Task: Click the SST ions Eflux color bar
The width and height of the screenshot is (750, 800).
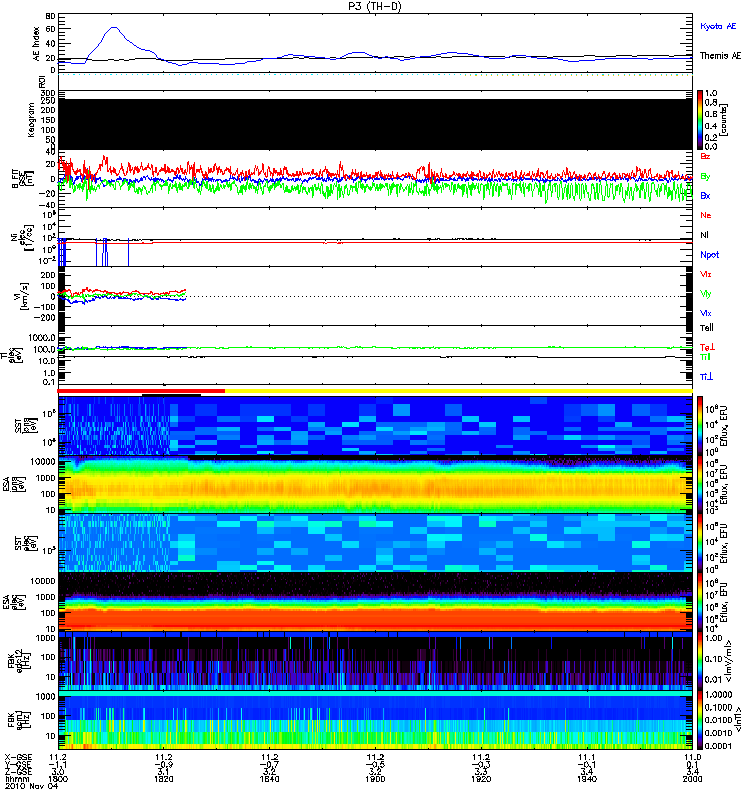Action: 700,424
